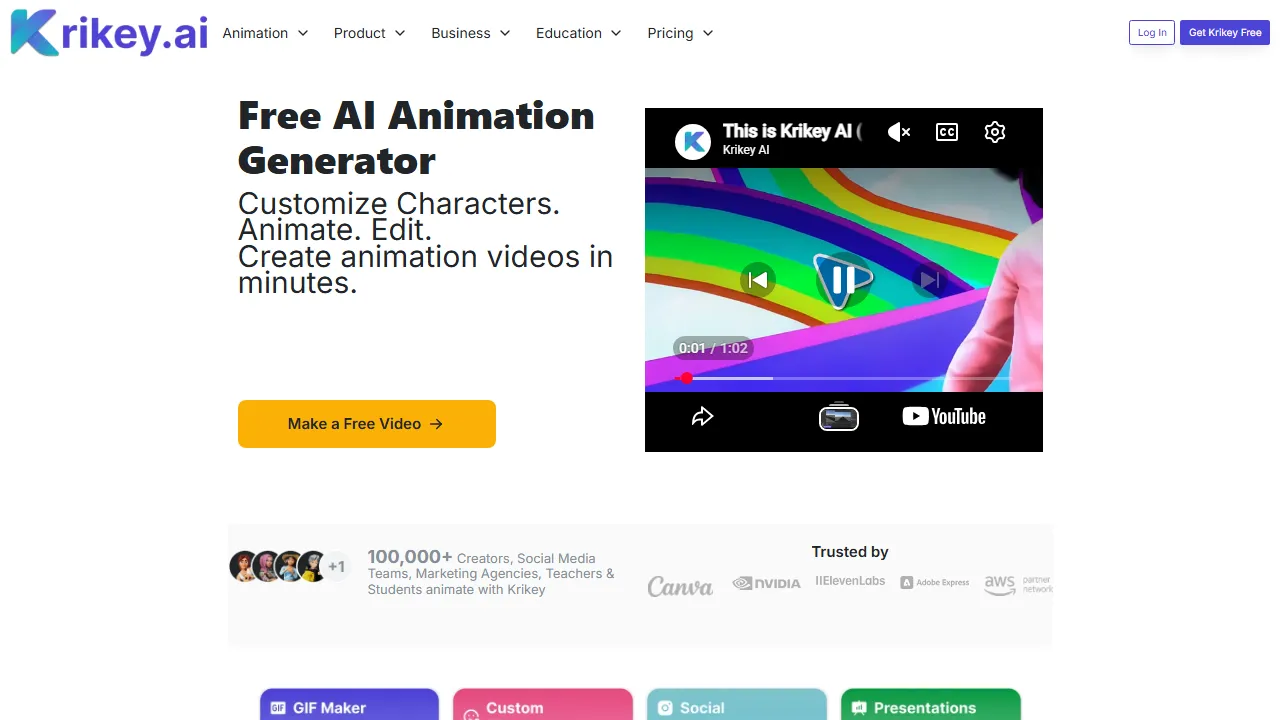
Task: Pause the video playback
Action: click(x=843, y=280)
